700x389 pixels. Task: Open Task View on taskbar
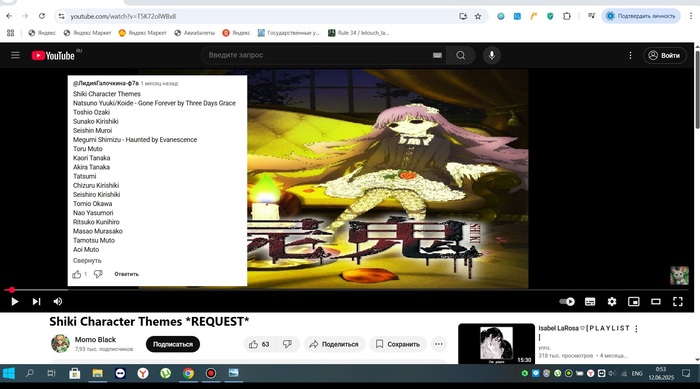click(x=51, y=373)
